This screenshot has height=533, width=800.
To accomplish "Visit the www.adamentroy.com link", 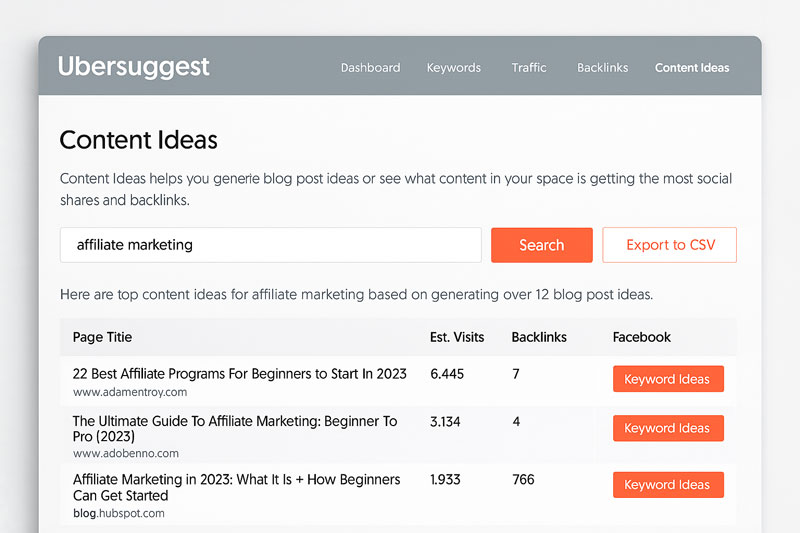I will tap(130, 392).
